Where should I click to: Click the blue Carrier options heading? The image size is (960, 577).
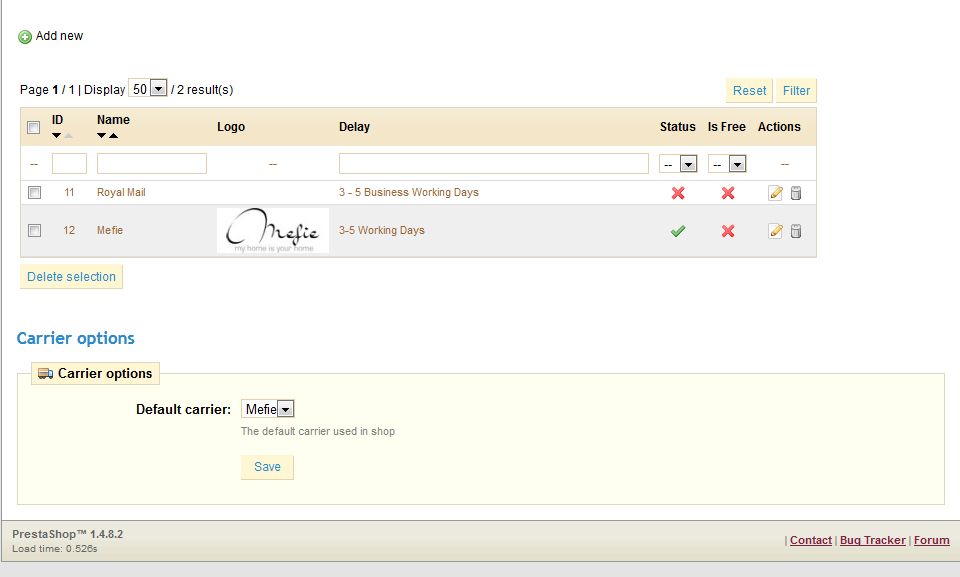click(75, 338)
